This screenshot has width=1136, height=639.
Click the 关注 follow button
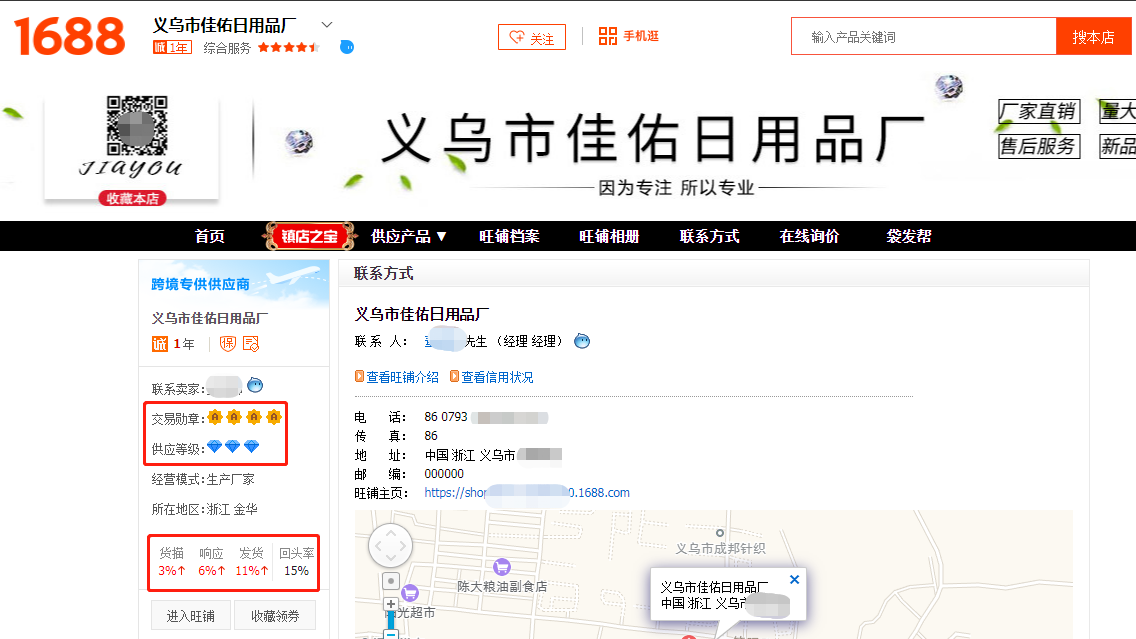click(532, 37)
